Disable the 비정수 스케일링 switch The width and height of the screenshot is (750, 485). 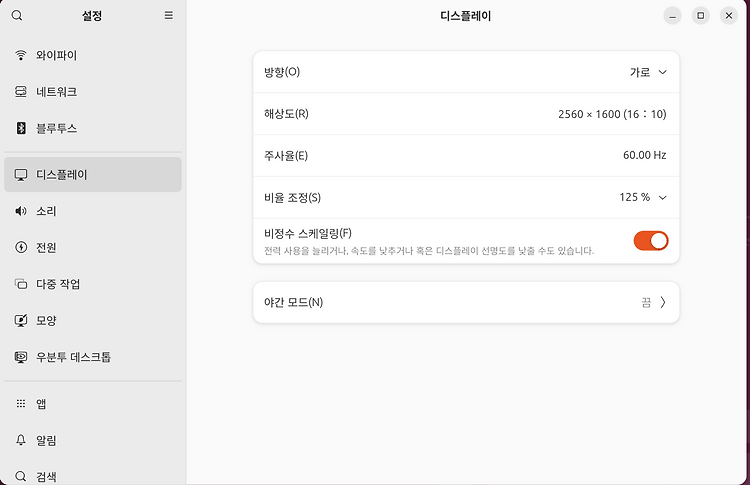point(651,241)
